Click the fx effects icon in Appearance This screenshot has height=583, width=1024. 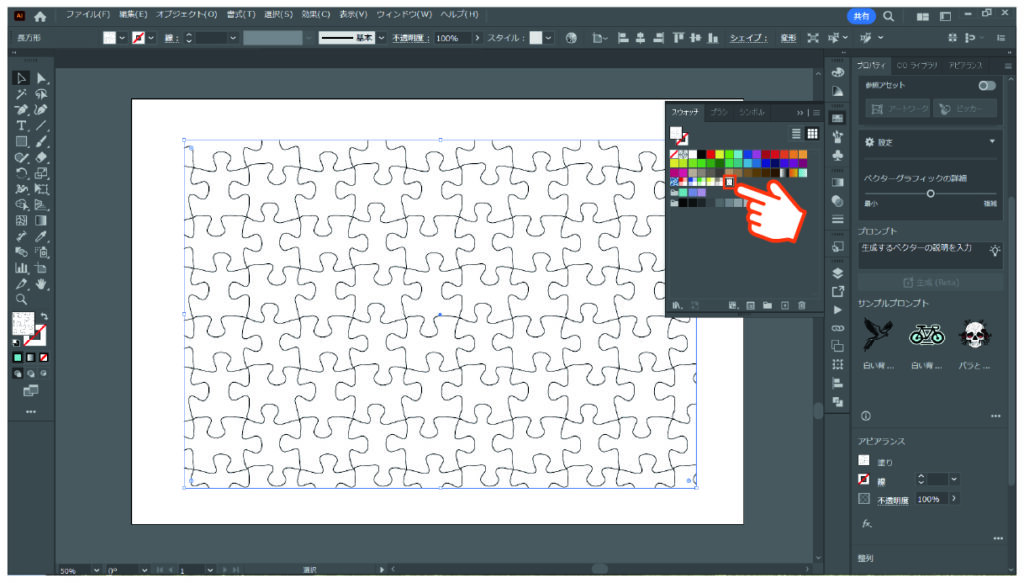(x=867, y=524)
